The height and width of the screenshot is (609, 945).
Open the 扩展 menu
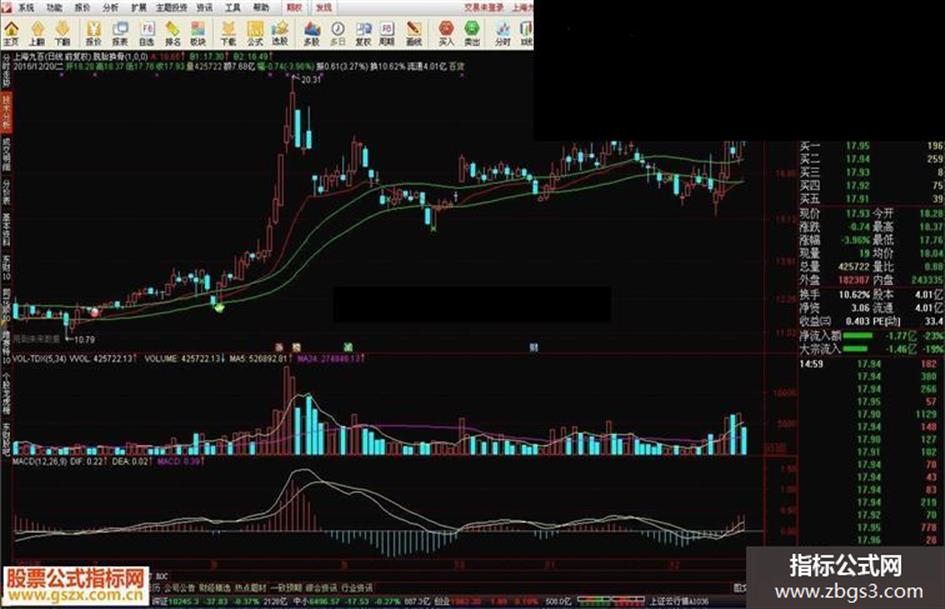[139, 8]
